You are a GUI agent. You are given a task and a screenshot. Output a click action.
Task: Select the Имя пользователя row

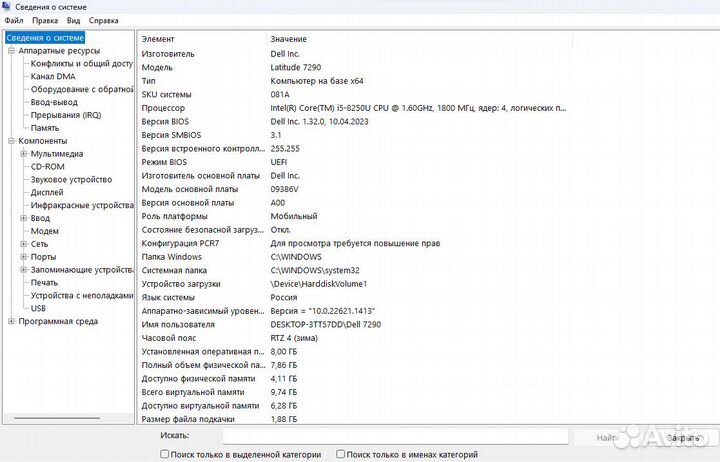point(354,325)
